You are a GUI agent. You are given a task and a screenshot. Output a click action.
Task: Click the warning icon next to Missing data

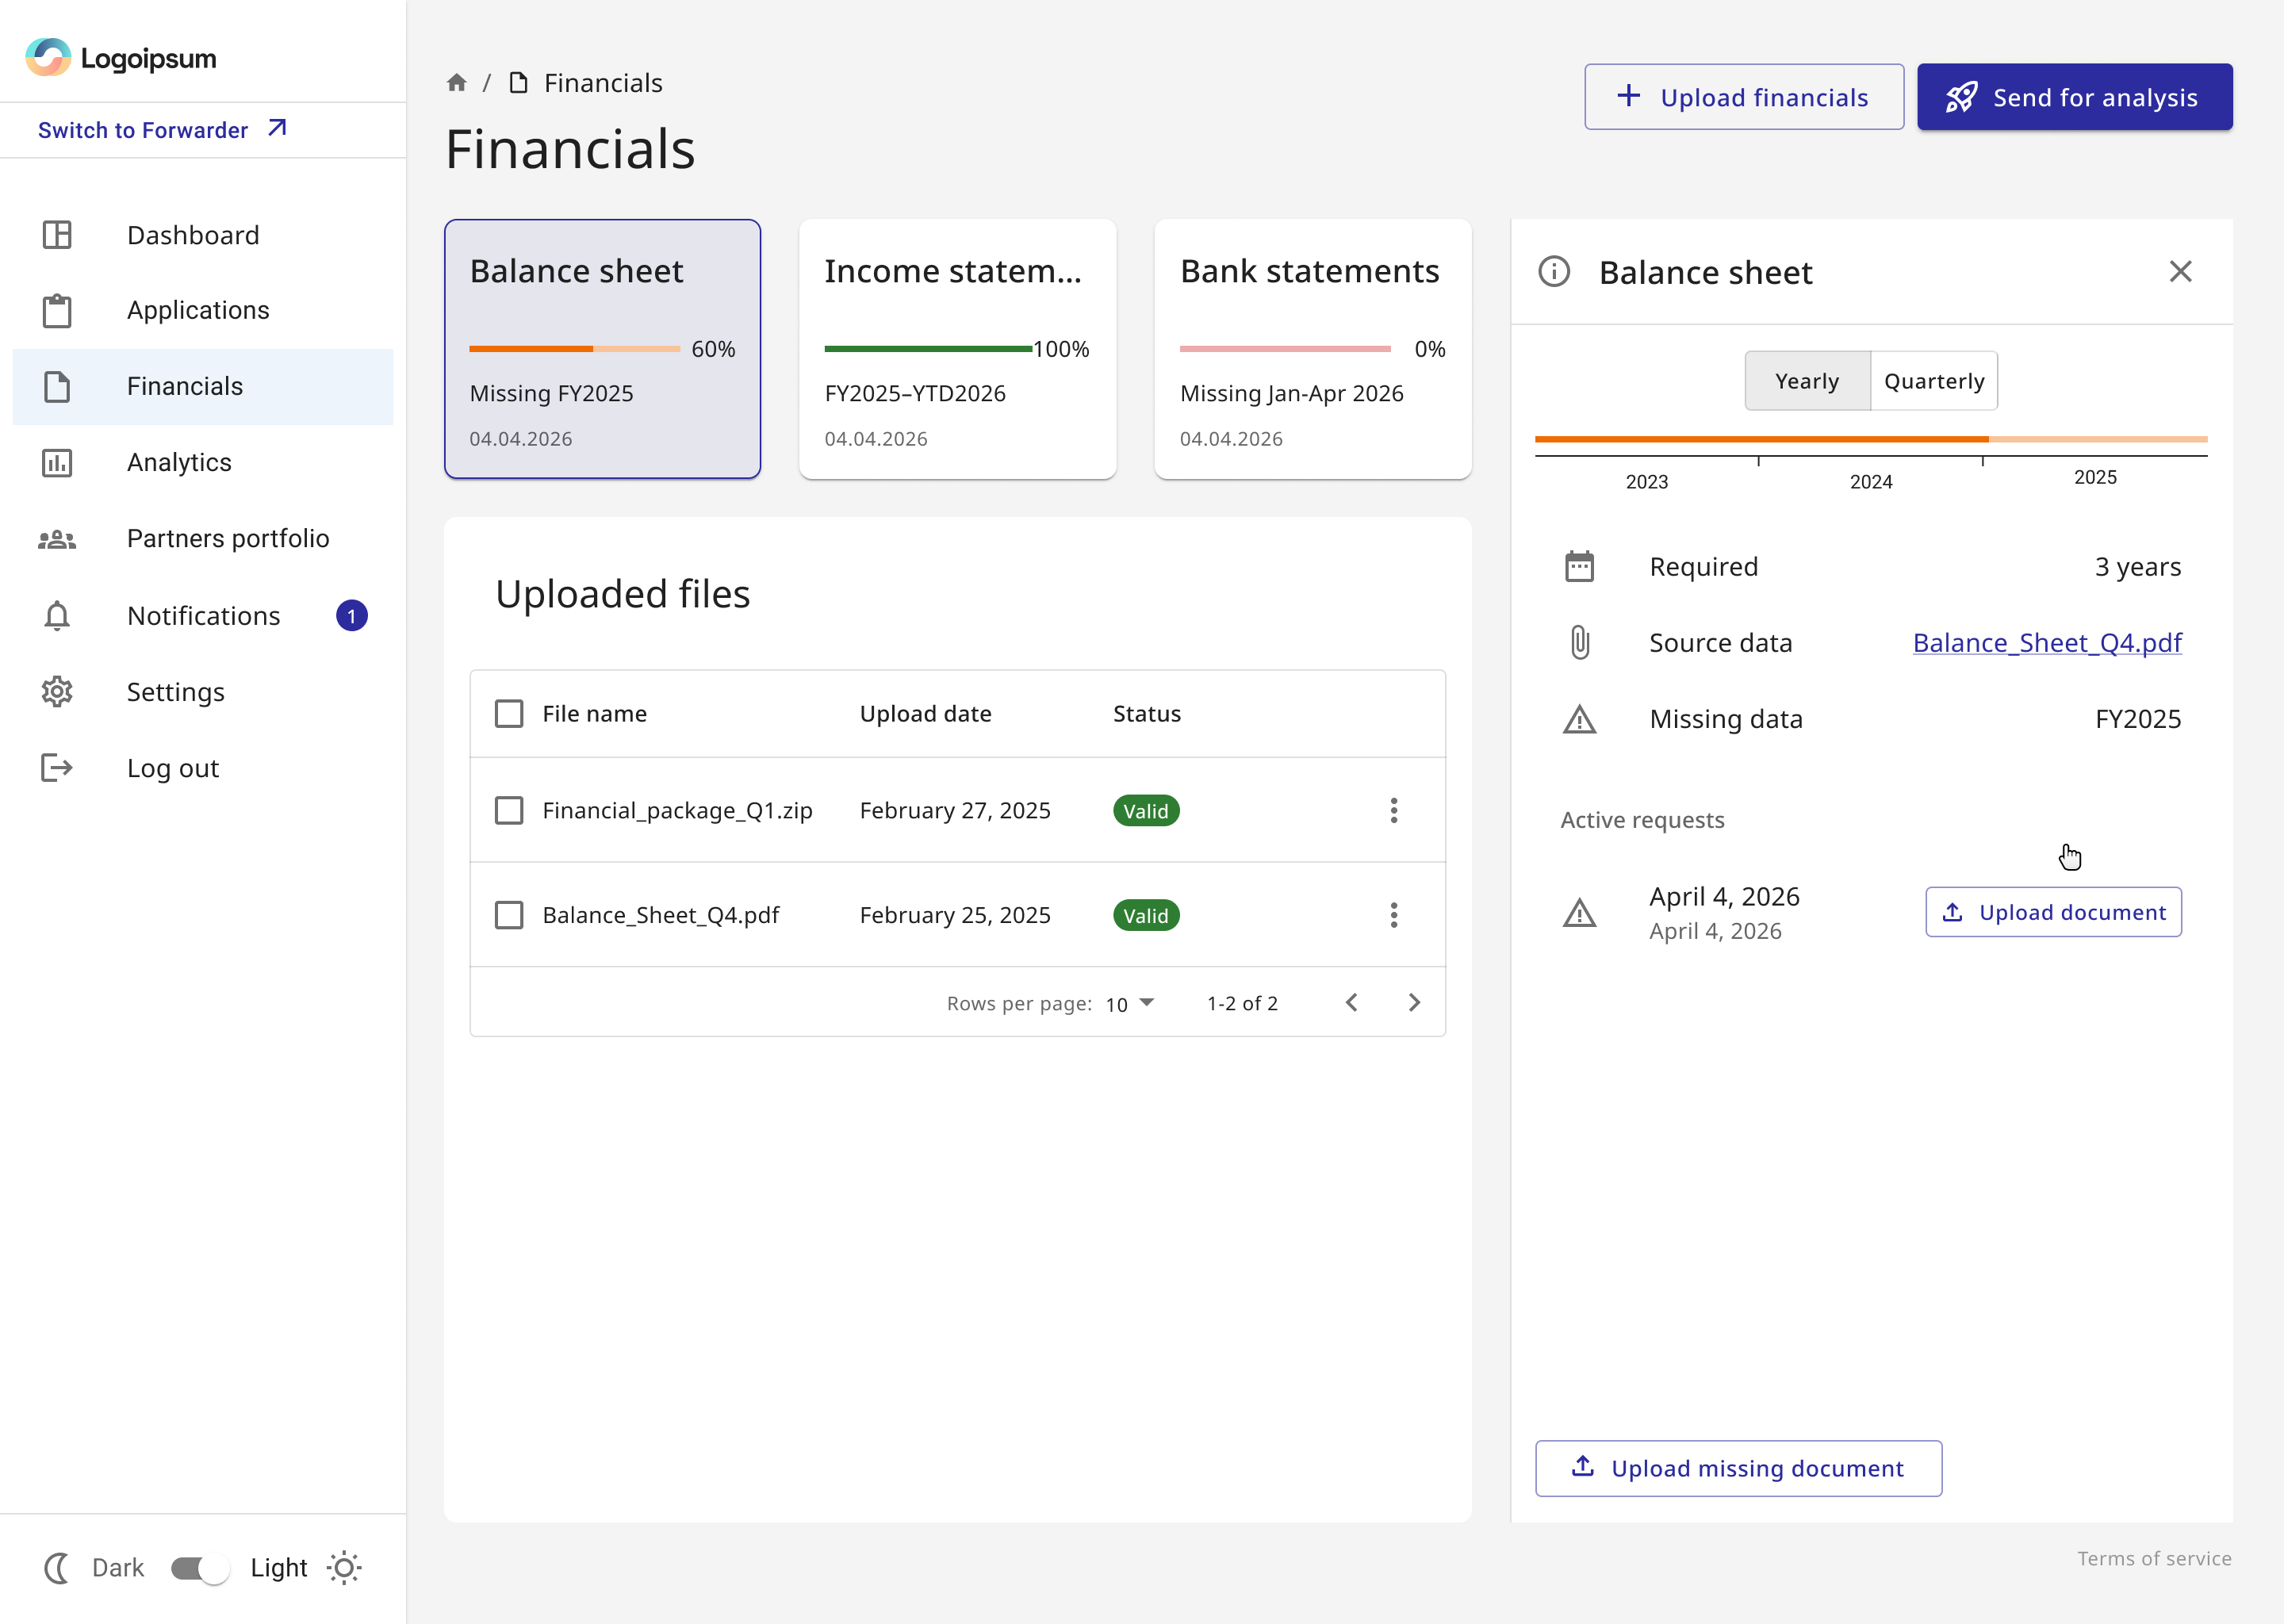(1579, 719)
